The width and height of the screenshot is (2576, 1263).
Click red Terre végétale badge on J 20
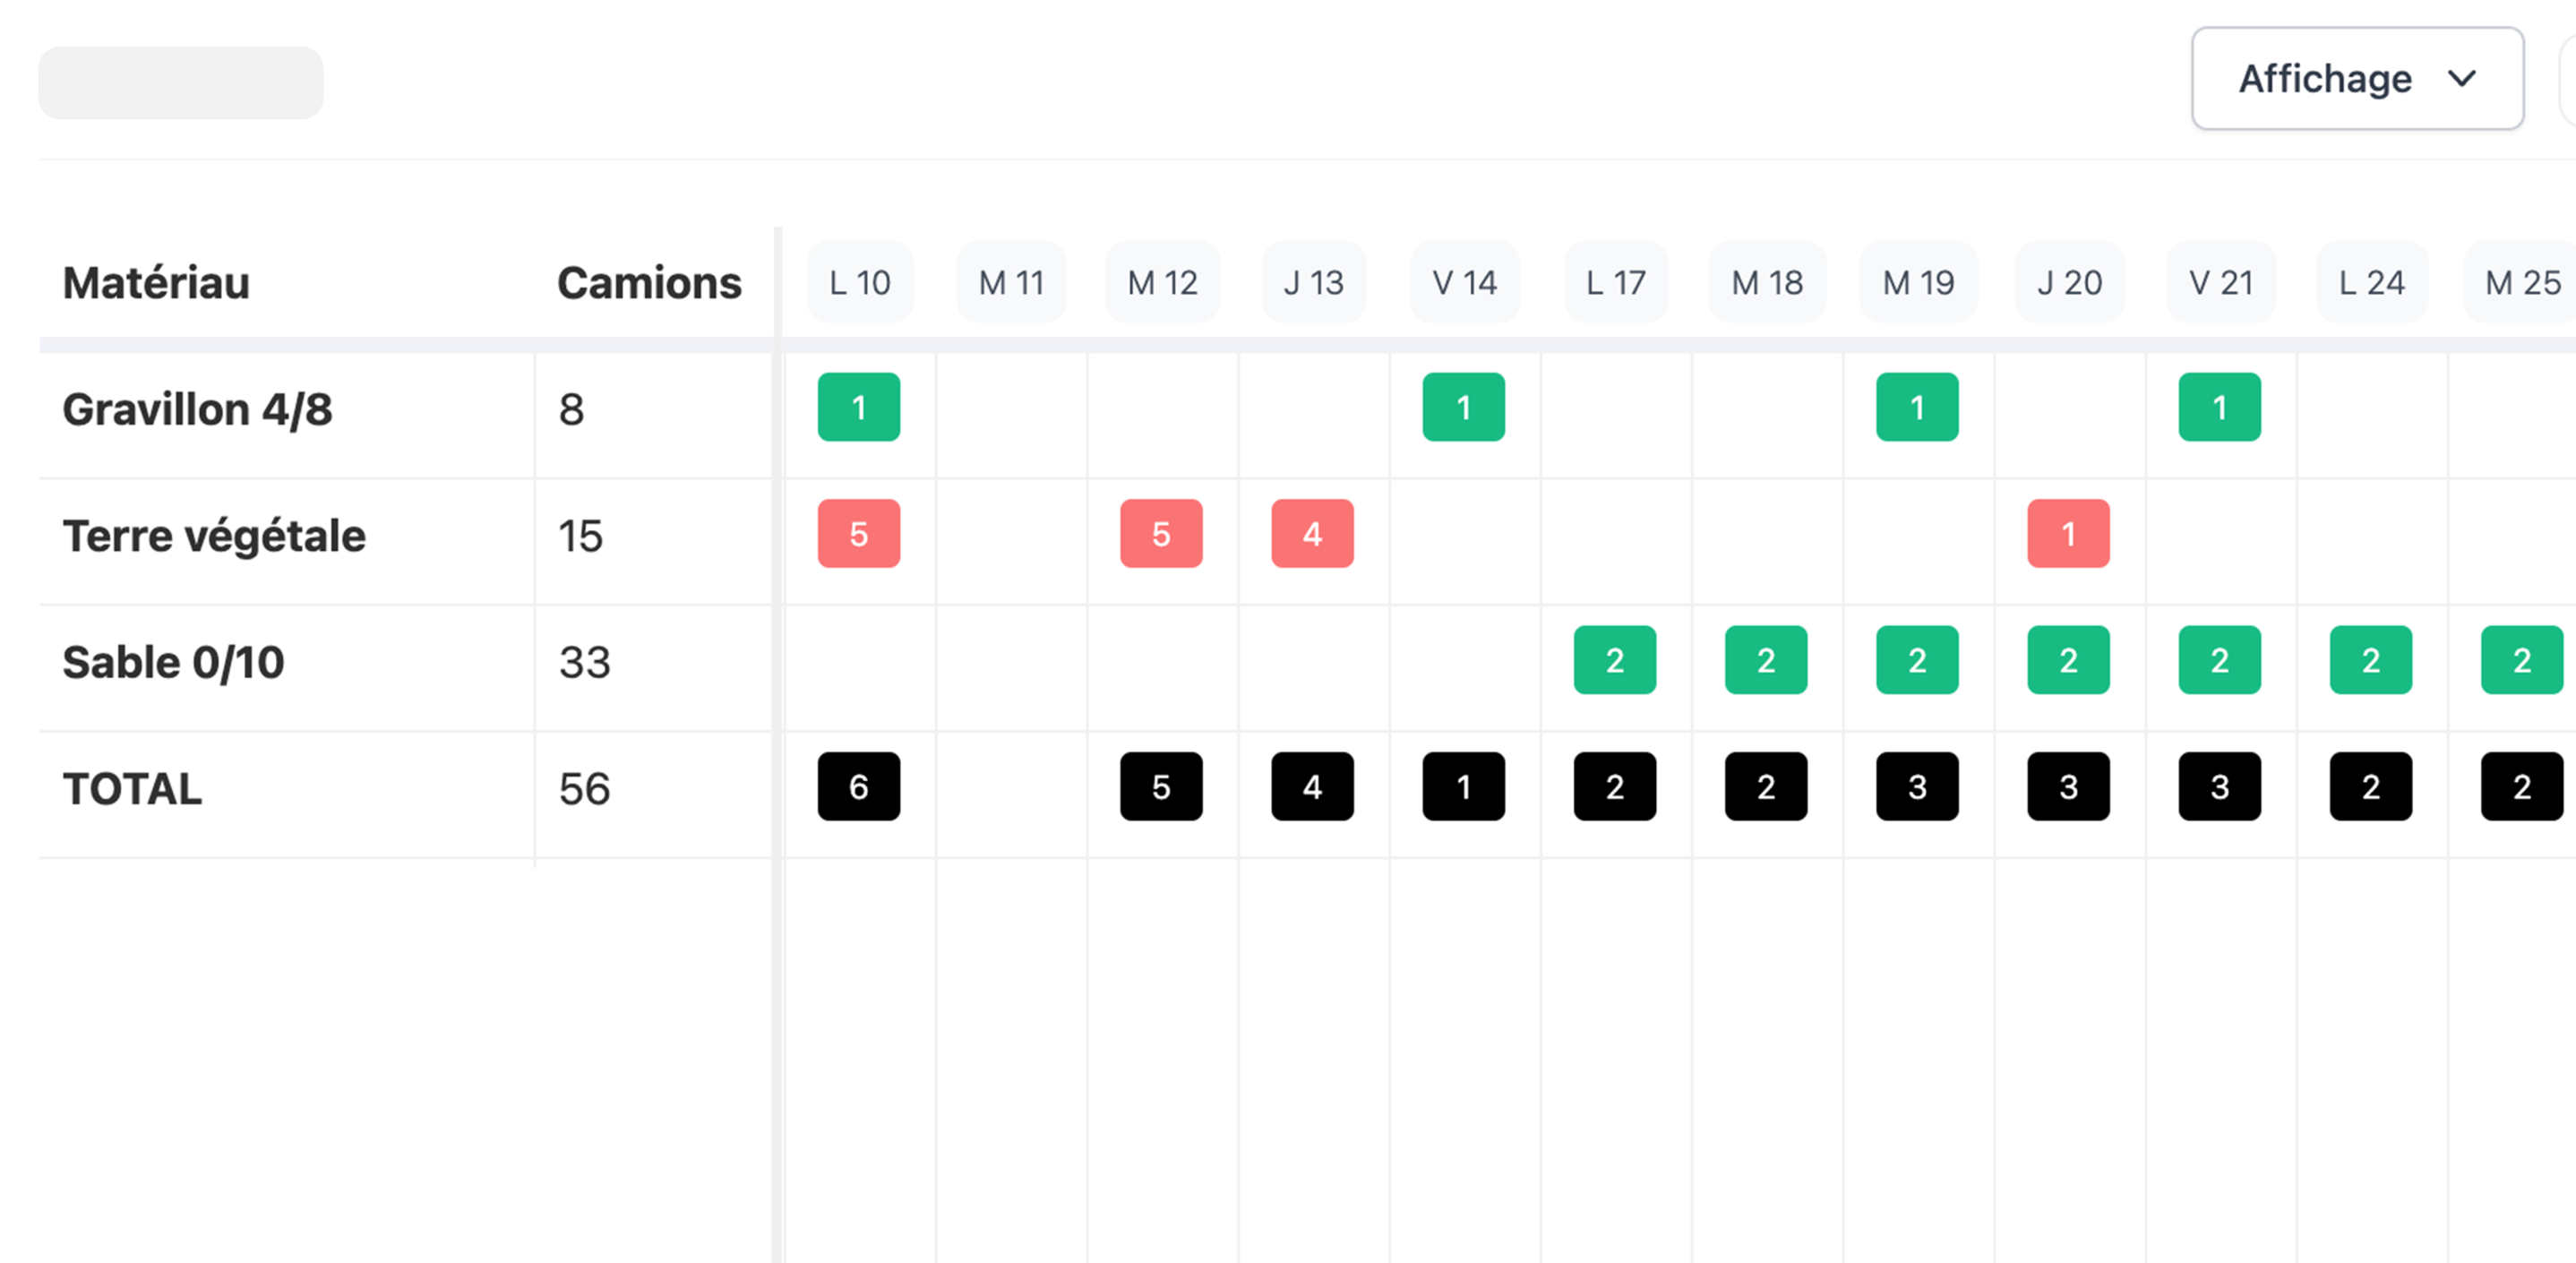pos(2068,534)
